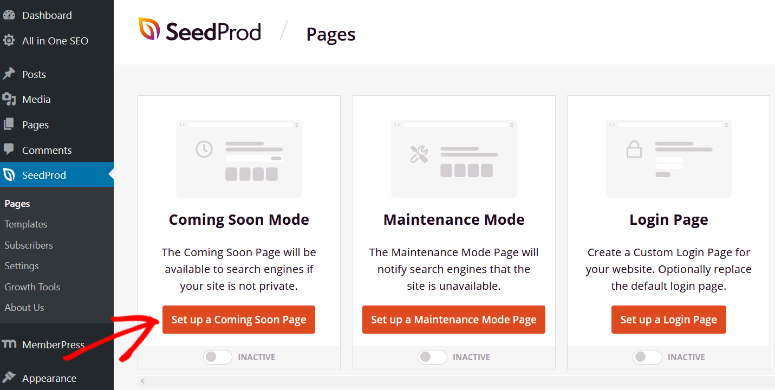Go to SeedProd Subscribers submenu
This screenshot has width=775, height=390.
(29, 245)
